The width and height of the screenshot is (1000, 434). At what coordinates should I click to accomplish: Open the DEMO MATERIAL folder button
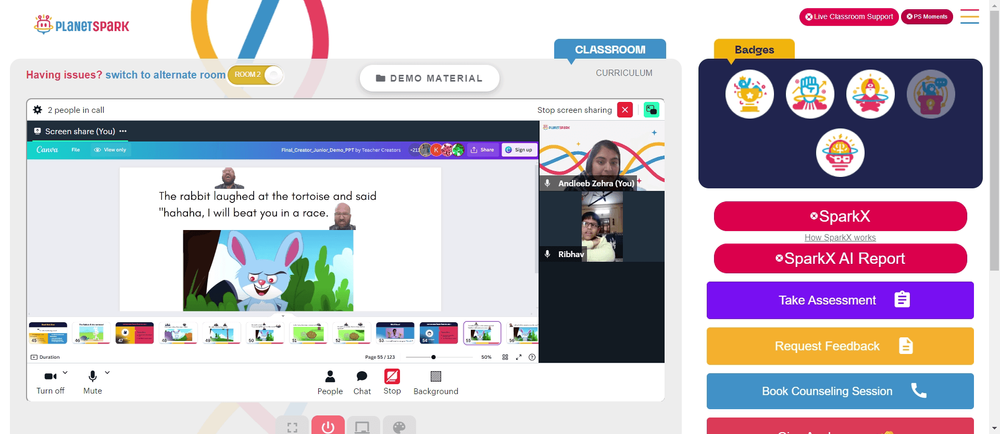[x=429, y=78]
